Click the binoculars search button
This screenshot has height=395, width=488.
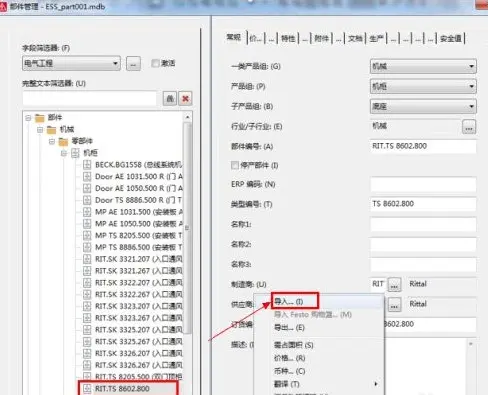click(x=170, y=98)
